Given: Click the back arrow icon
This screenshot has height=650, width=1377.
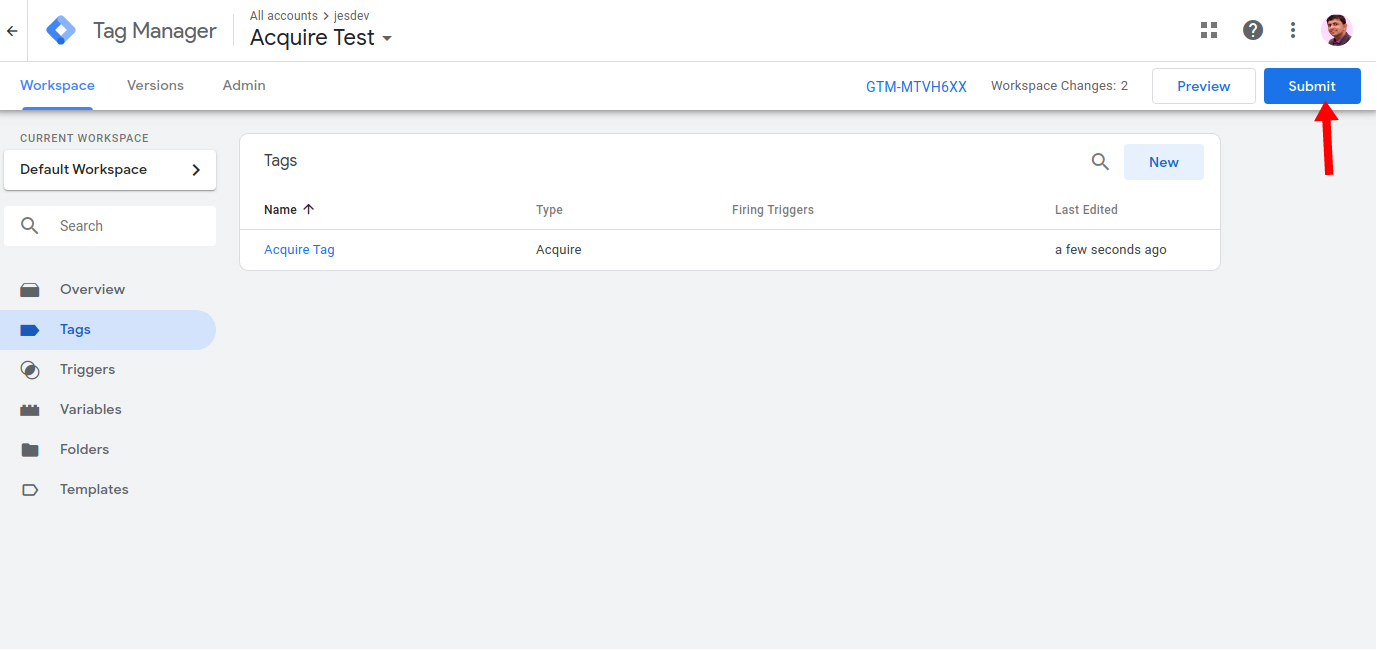Looking at the screenshot, I should pos(12,31).
